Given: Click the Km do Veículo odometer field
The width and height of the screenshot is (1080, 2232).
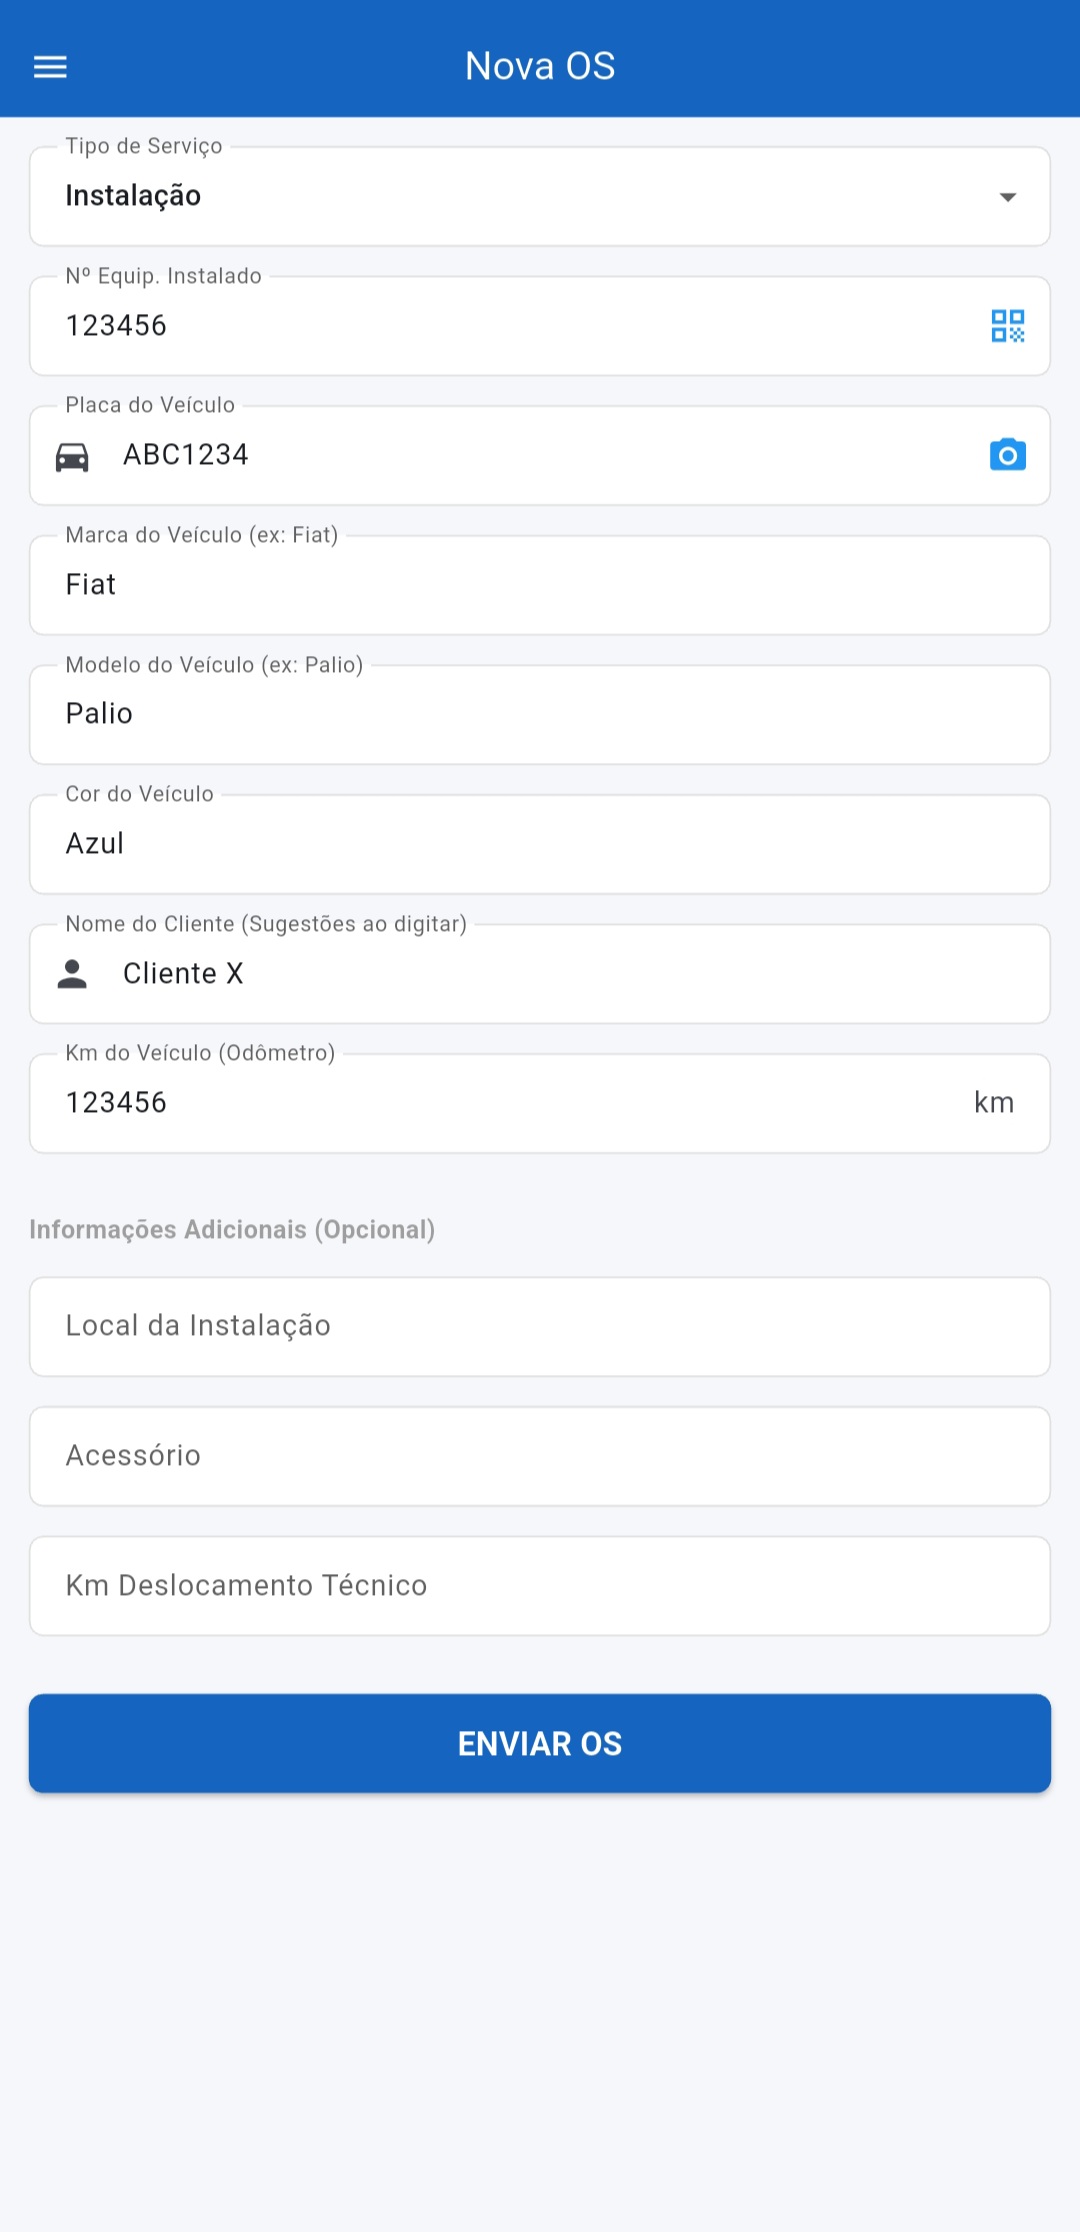Looking at the screenshot, I should point(500,1103).
